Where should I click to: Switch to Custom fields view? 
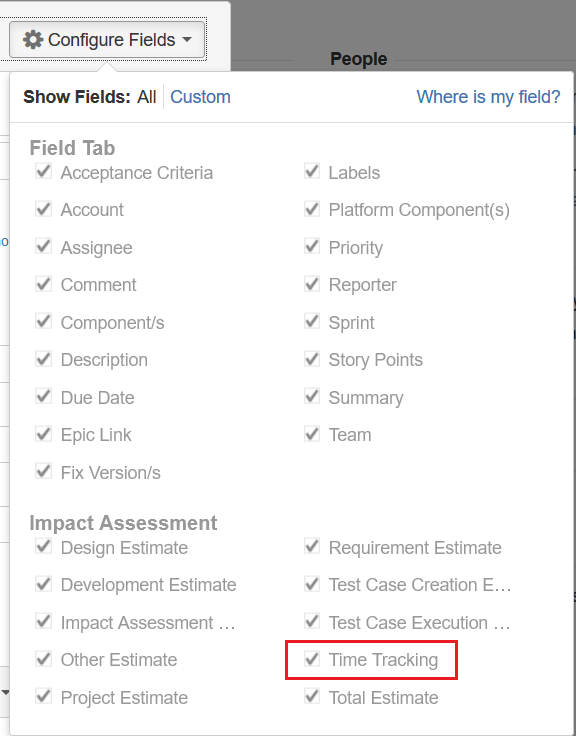tap(200, 97)
